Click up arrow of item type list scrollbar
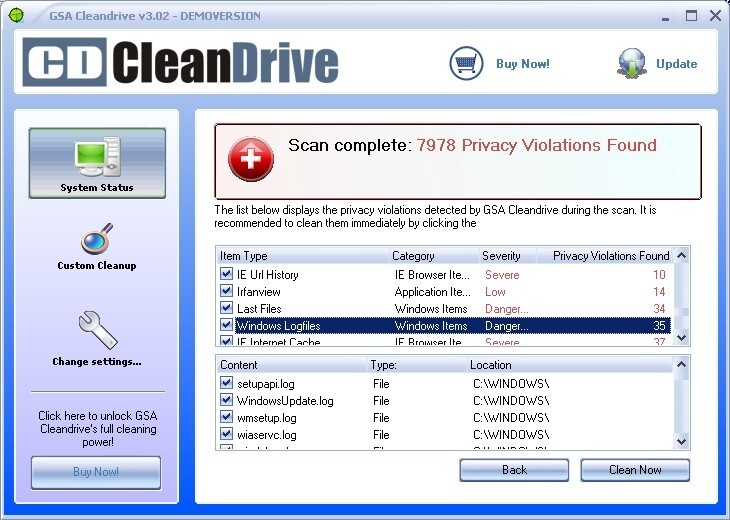730x520 pixels. coord(682,255)
